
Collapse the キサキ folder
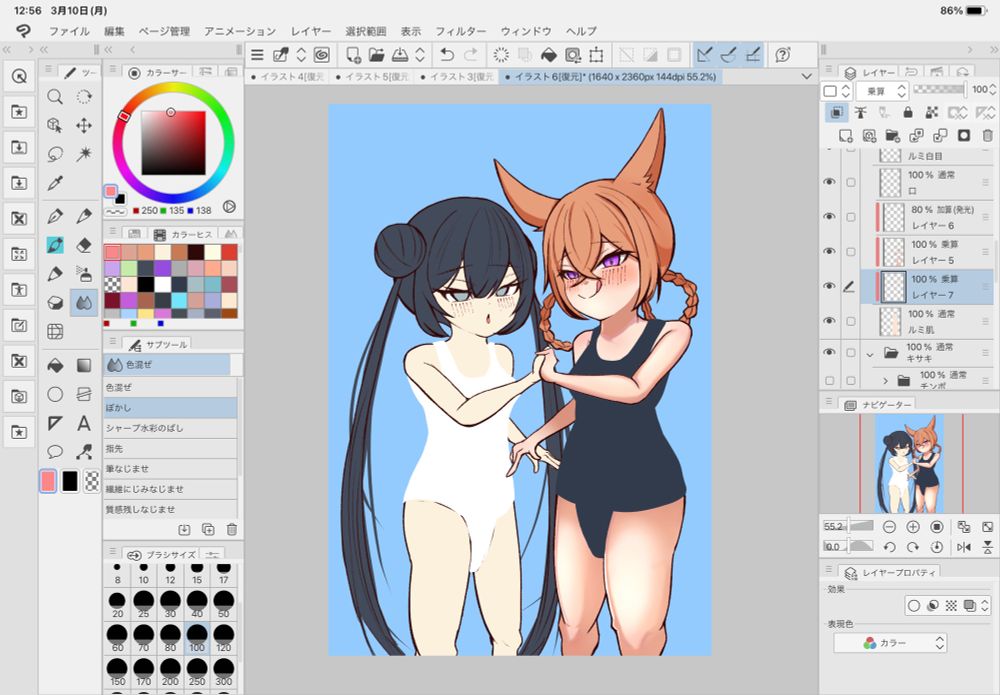869,353
